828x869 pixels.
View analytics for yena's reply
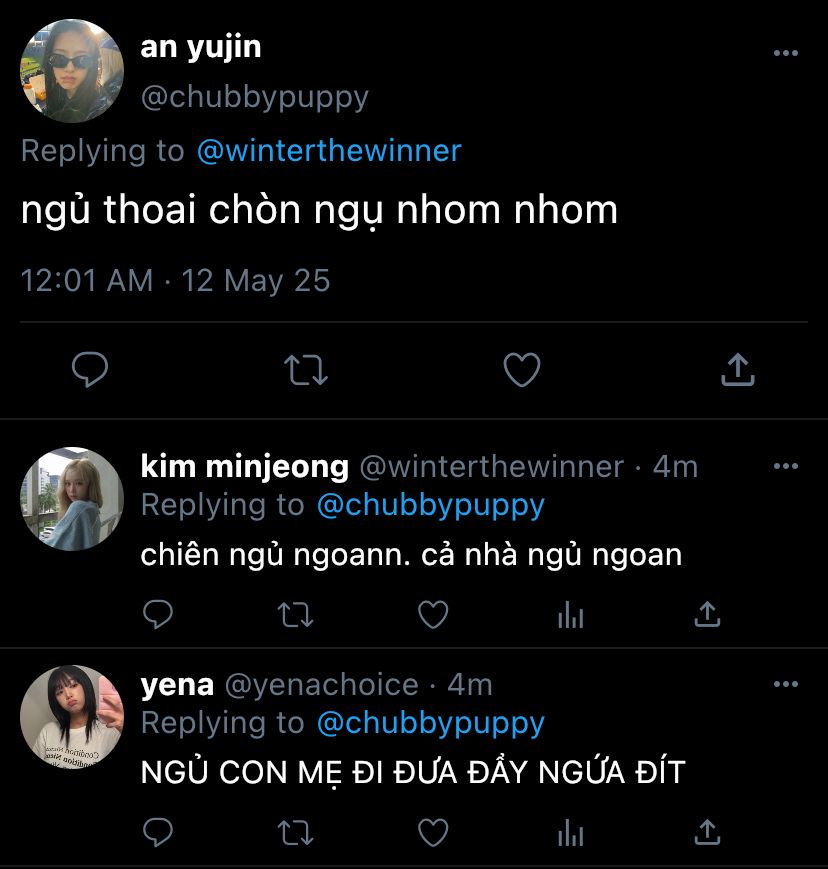tap(570, 832)
